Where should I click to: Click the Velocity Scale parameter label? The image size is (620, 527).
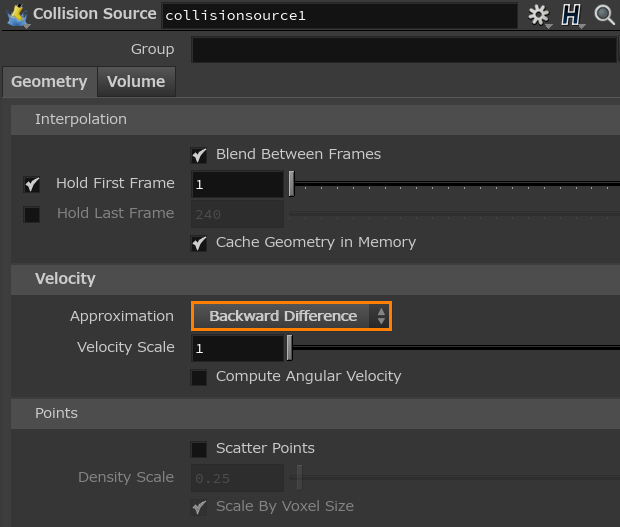coord(126,347)
